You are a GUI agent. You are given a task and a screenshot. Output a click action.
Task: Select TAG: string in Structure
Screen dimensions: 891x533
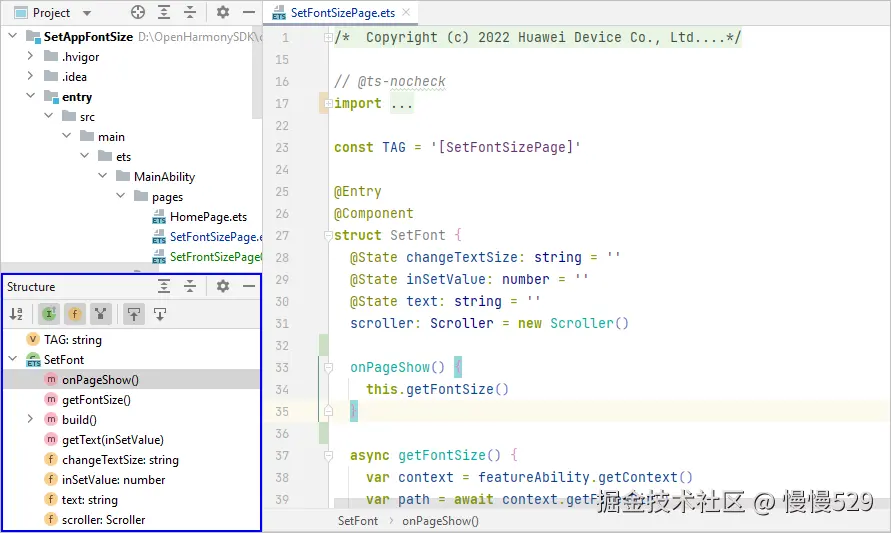click(x=73, y=340)
